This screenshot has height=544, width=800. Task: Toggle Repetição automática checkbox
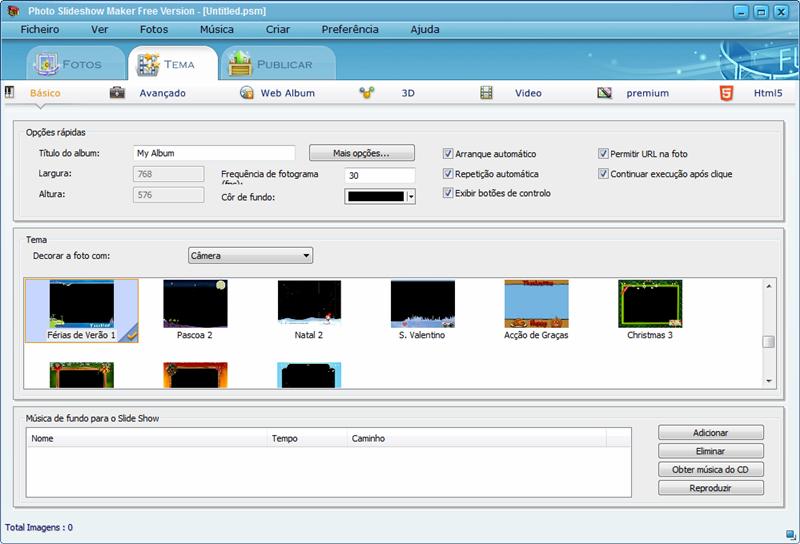[x=447, y=174]
